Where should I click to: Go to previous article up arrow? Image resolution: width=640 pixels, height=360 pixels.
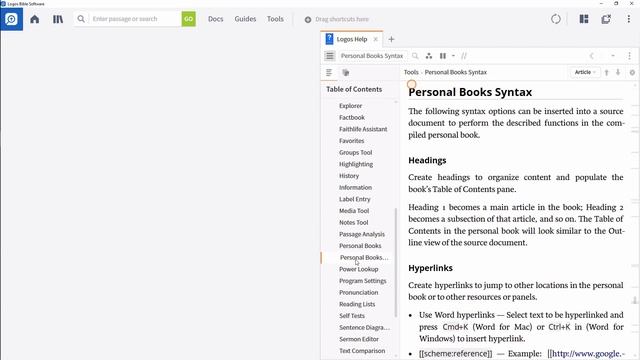pos(607,72)
